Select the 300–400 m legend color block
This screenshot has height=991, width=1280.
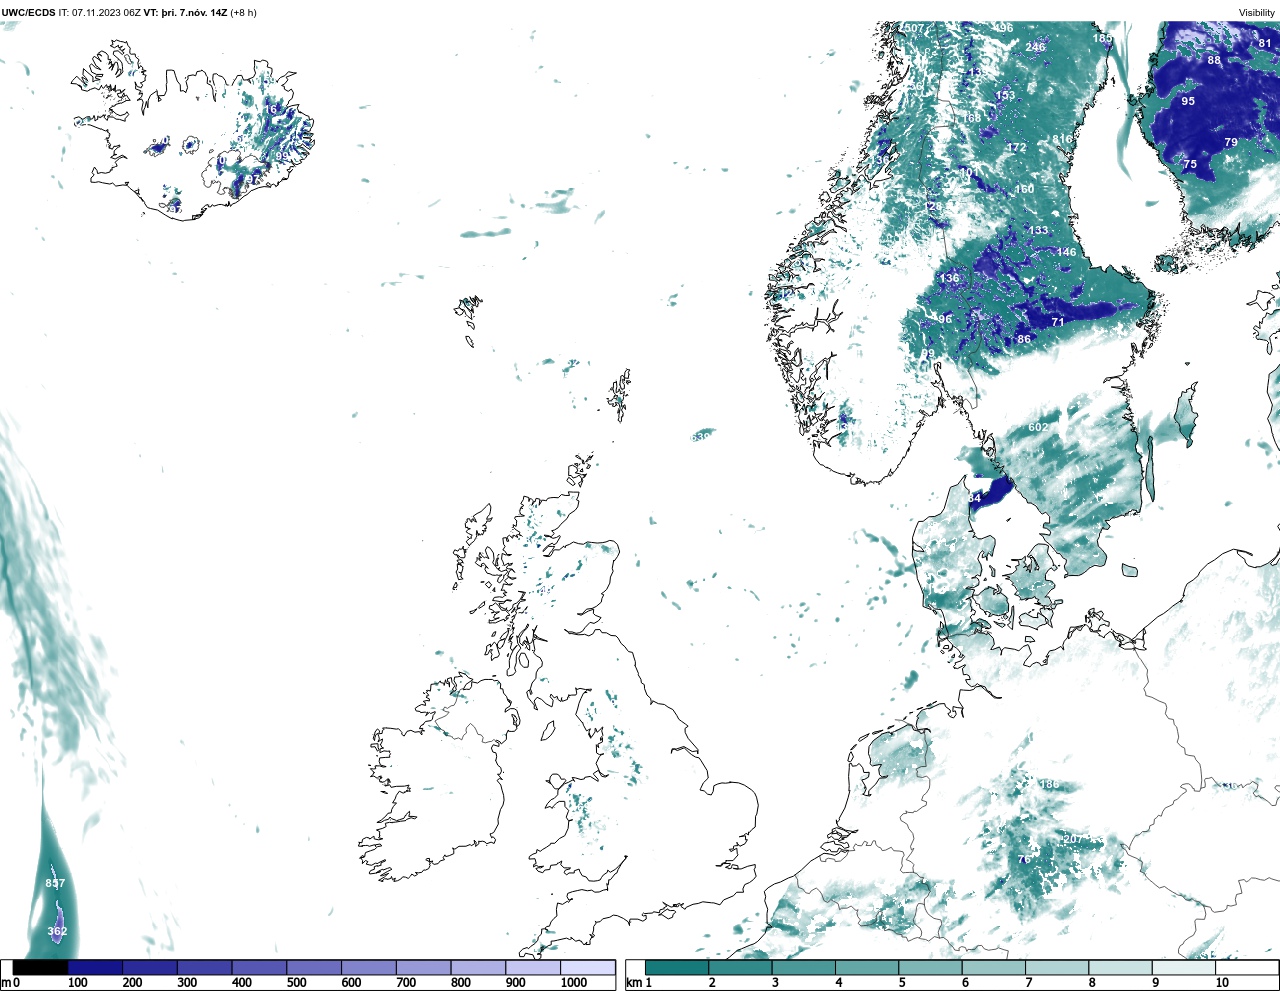(x=205, y=967)
